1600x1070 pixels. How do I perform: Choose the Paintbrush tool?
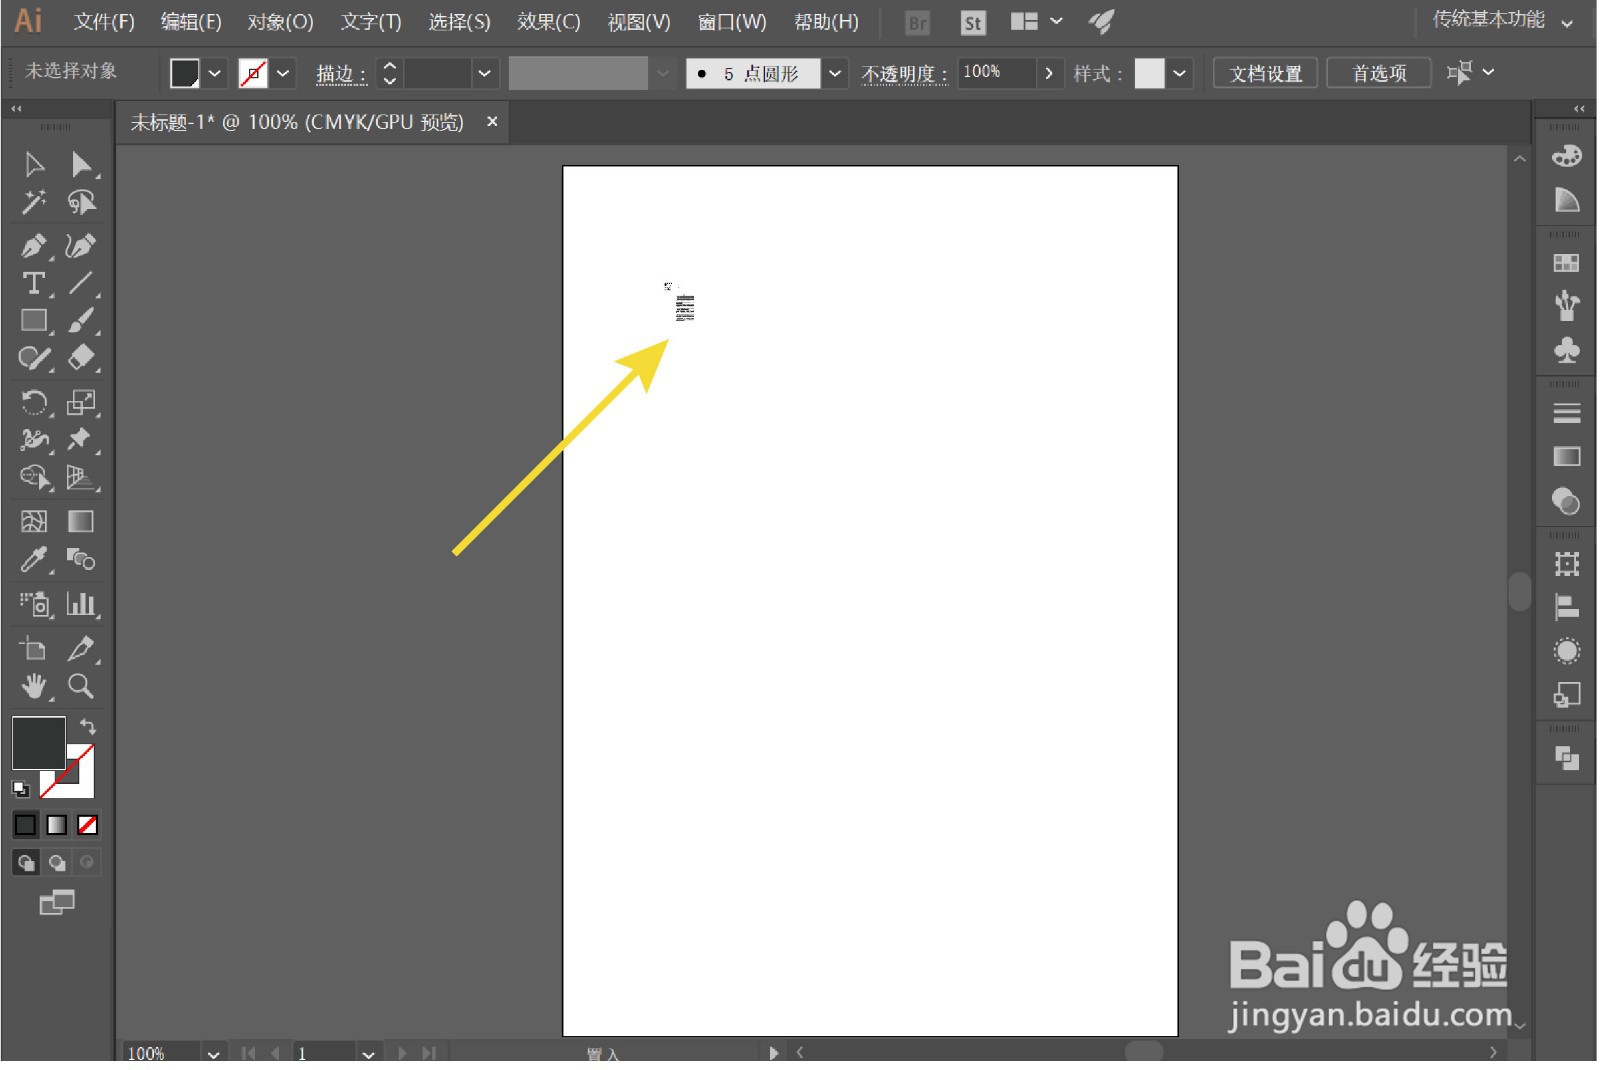(81, 321)
